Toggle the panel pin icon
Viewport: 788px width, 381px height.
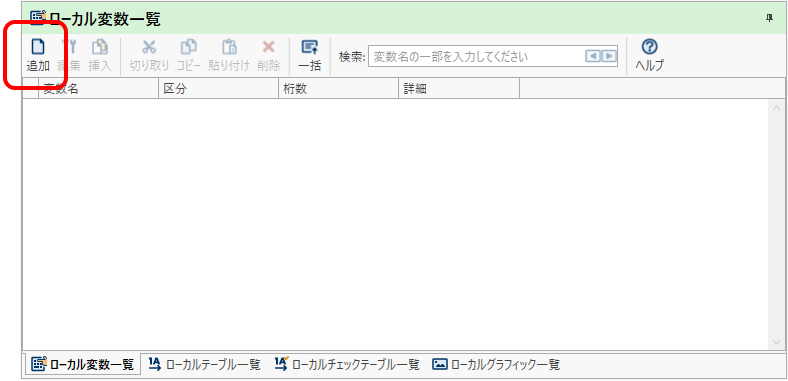(x=769, y=18)
